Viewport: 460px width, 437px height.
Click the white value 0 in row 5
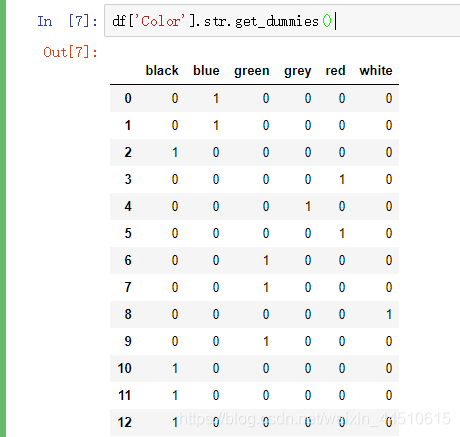[x=389, y=233]
